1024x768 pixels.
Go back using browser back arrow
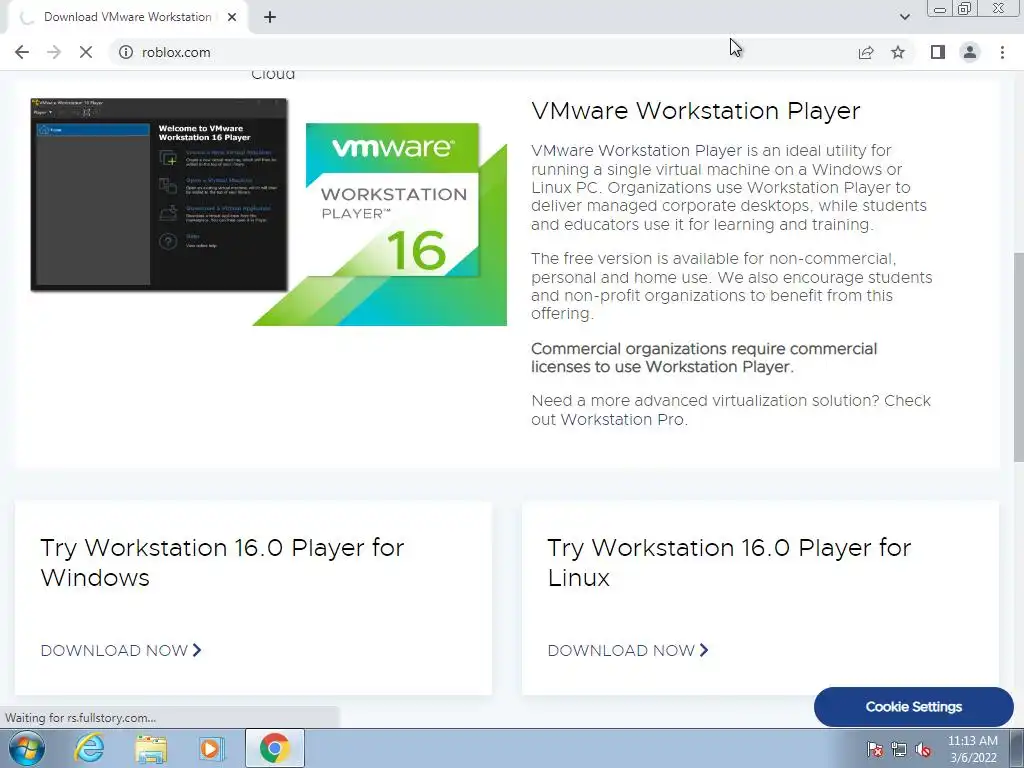click(22, 52)
